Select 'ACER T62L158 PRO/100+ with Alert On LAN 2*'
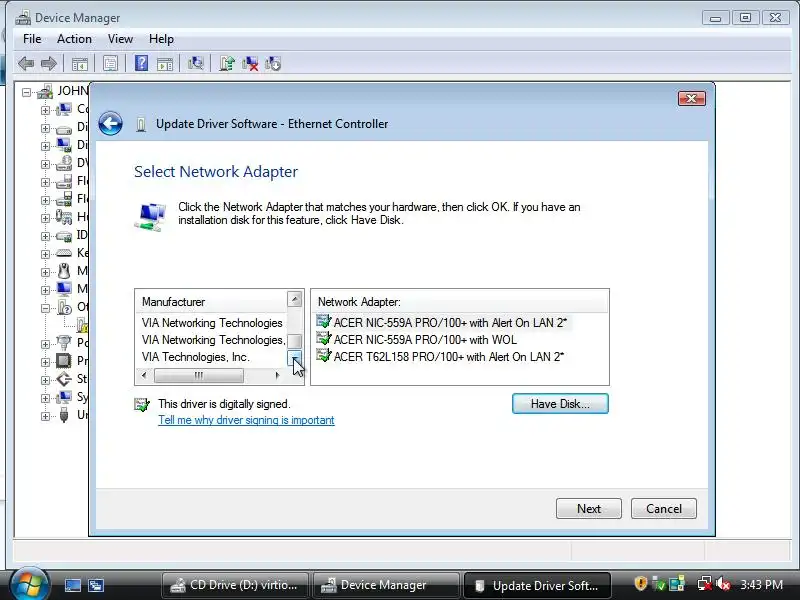This screenshot has height=600, width=800. click(448, 357)
